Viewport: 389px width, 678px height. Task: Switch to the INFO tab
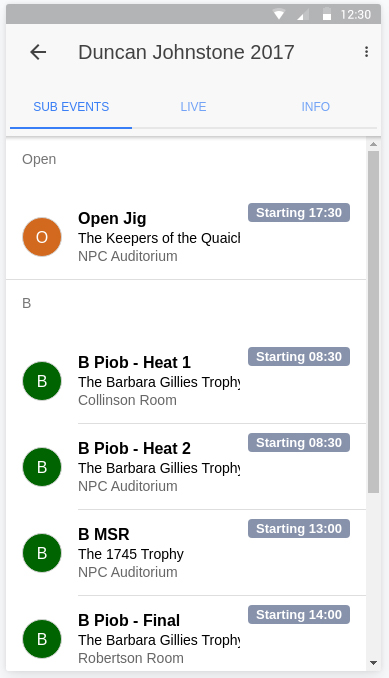[316, 107]
